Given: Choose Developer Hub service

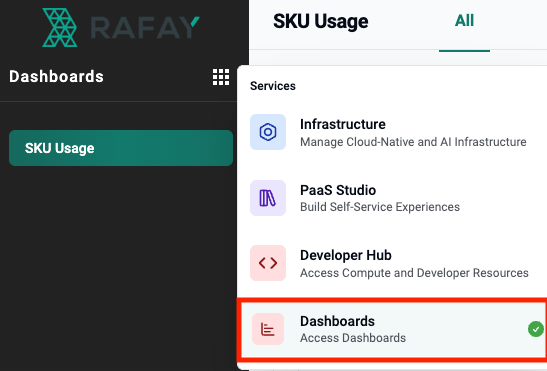Looking at the screenshot, I should click(x=392, y=263).
